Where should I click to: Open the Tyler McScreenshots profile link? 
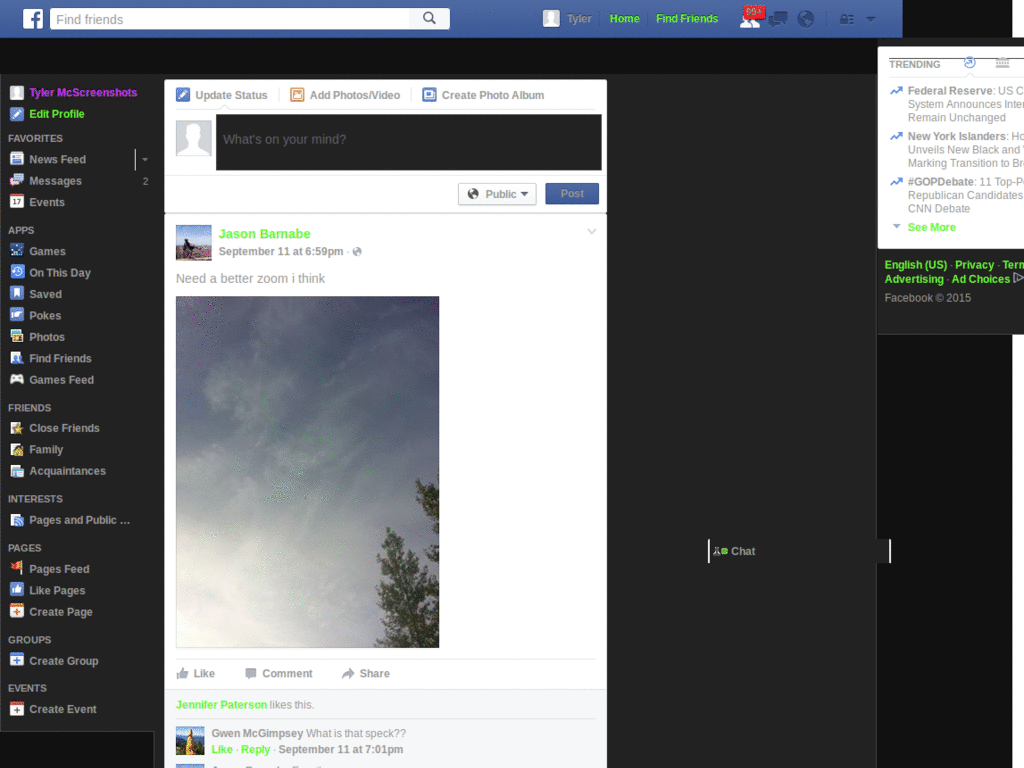83,93
